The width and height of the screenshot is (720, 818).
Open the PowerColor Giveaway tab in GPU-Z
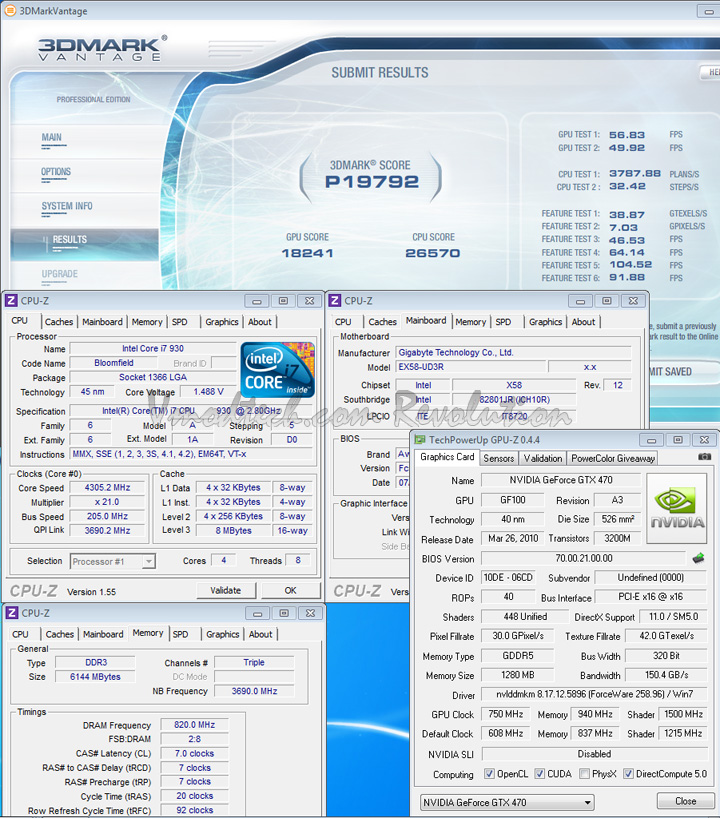click(613, 459)
